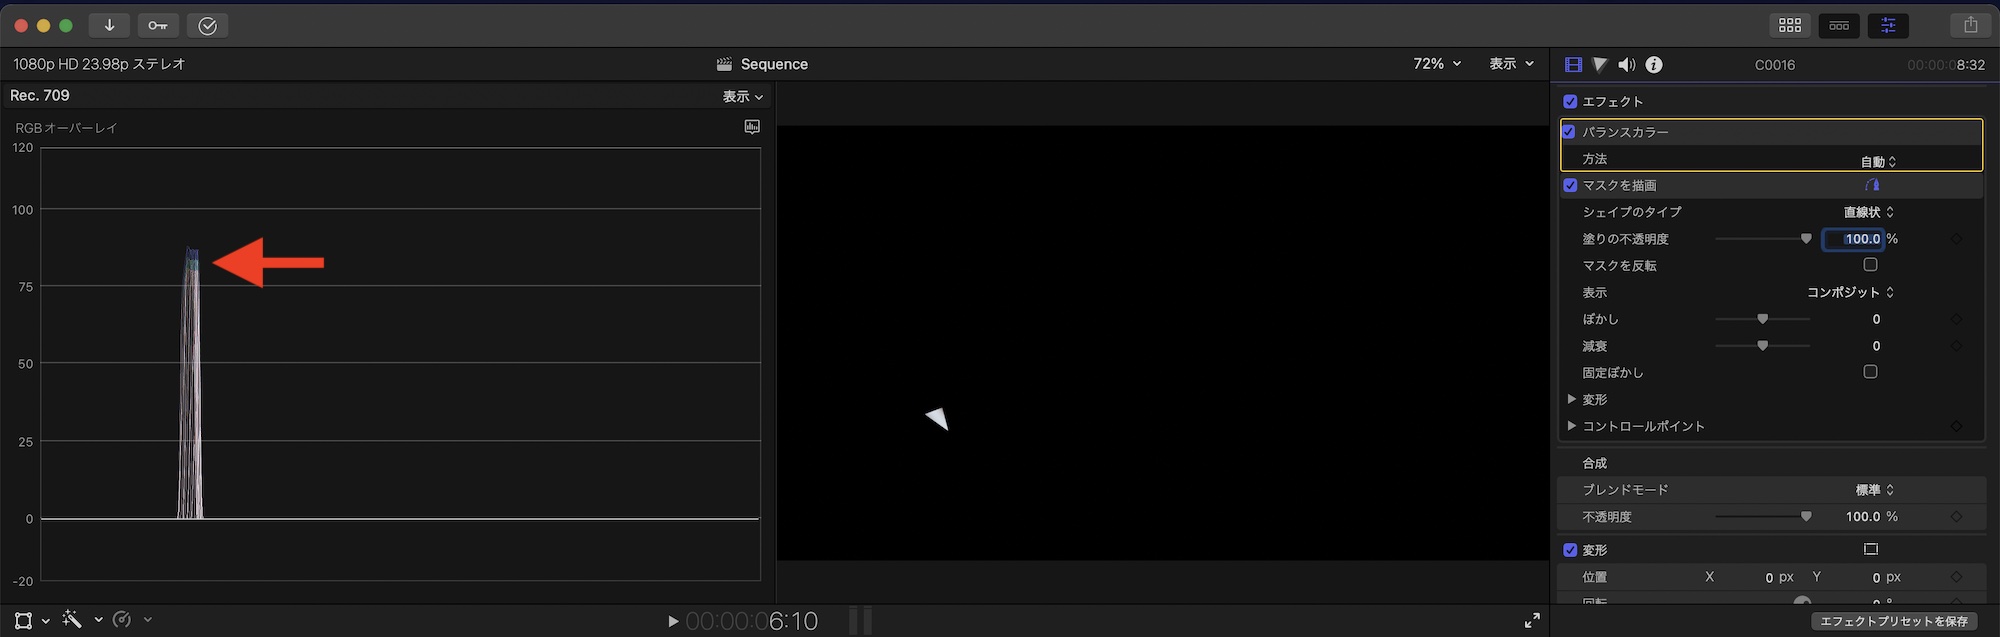2000x637 pixels.
Task: Open the ブレンドモード 標準 dropdown
Action: tap(1875, 490)
